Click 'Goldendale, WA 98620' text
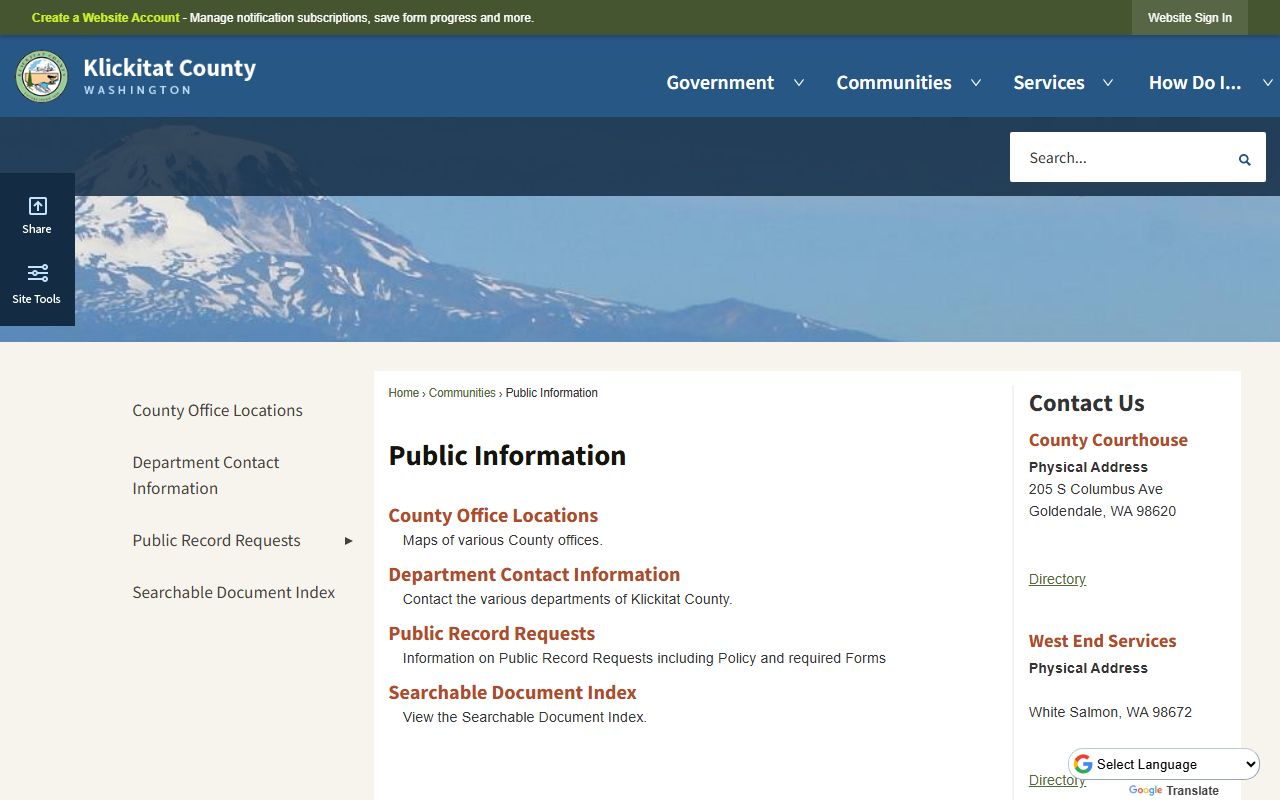Screen dimensions: 1280x800 coord(1102,511)
